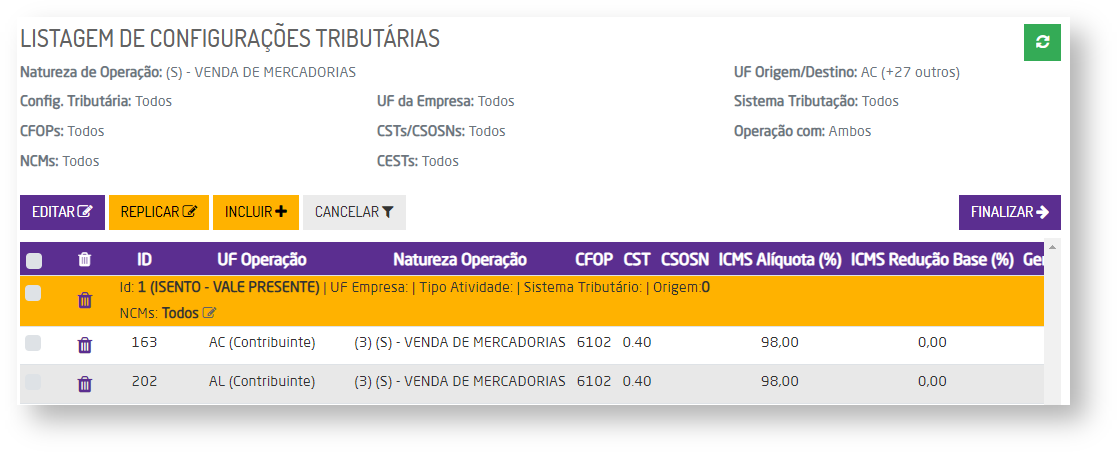Select the checkbox for ID 163
This screenshot has height=453, width=1118.
34,343
